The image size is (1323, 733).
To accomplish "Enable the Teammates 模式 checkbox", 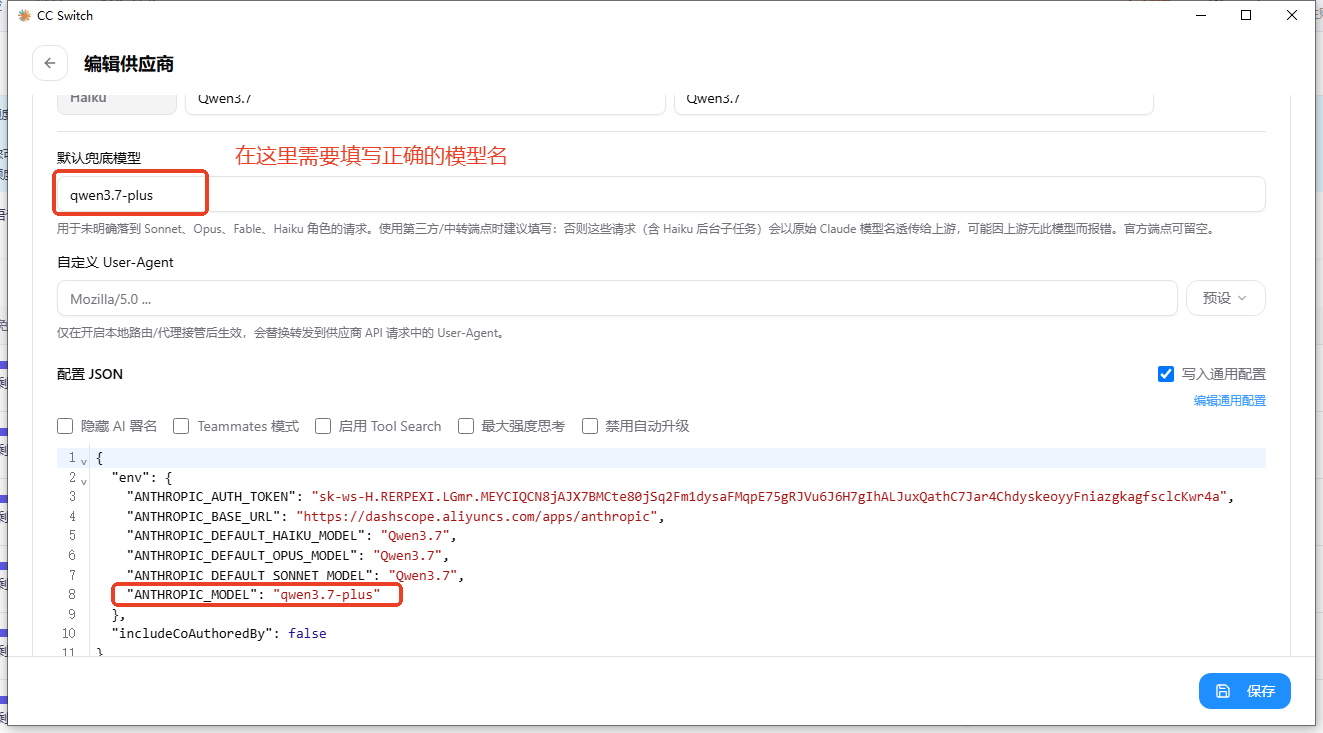I will pos(181,426).
